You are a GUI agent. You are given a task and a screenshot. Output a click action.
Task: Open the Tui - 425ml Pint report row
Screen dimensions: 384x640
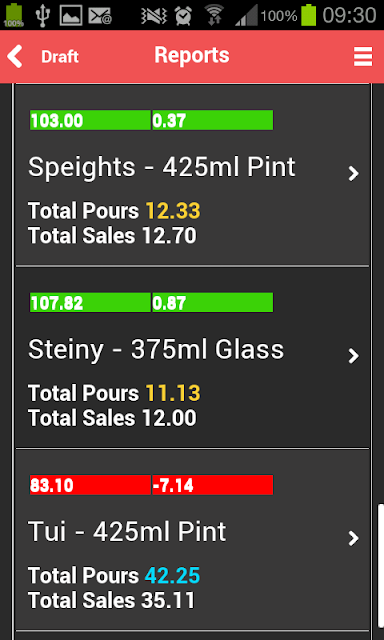tap(192, 540)
